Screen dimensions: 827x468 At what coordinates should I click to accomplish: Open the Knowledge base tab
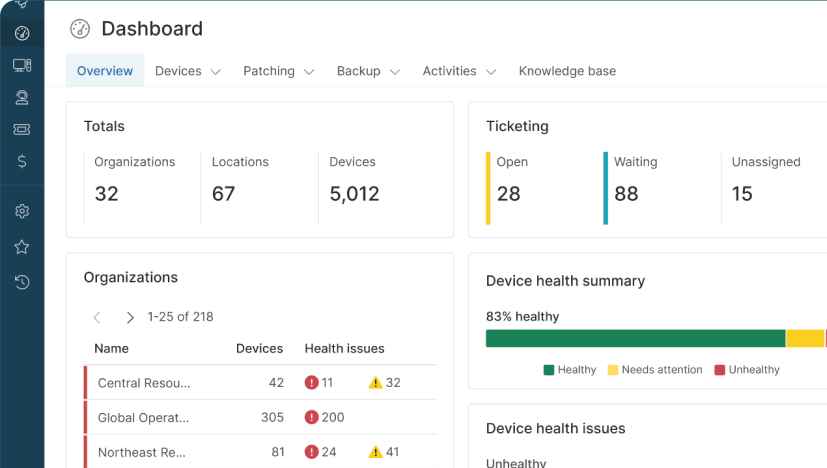[x=568, y=71]
